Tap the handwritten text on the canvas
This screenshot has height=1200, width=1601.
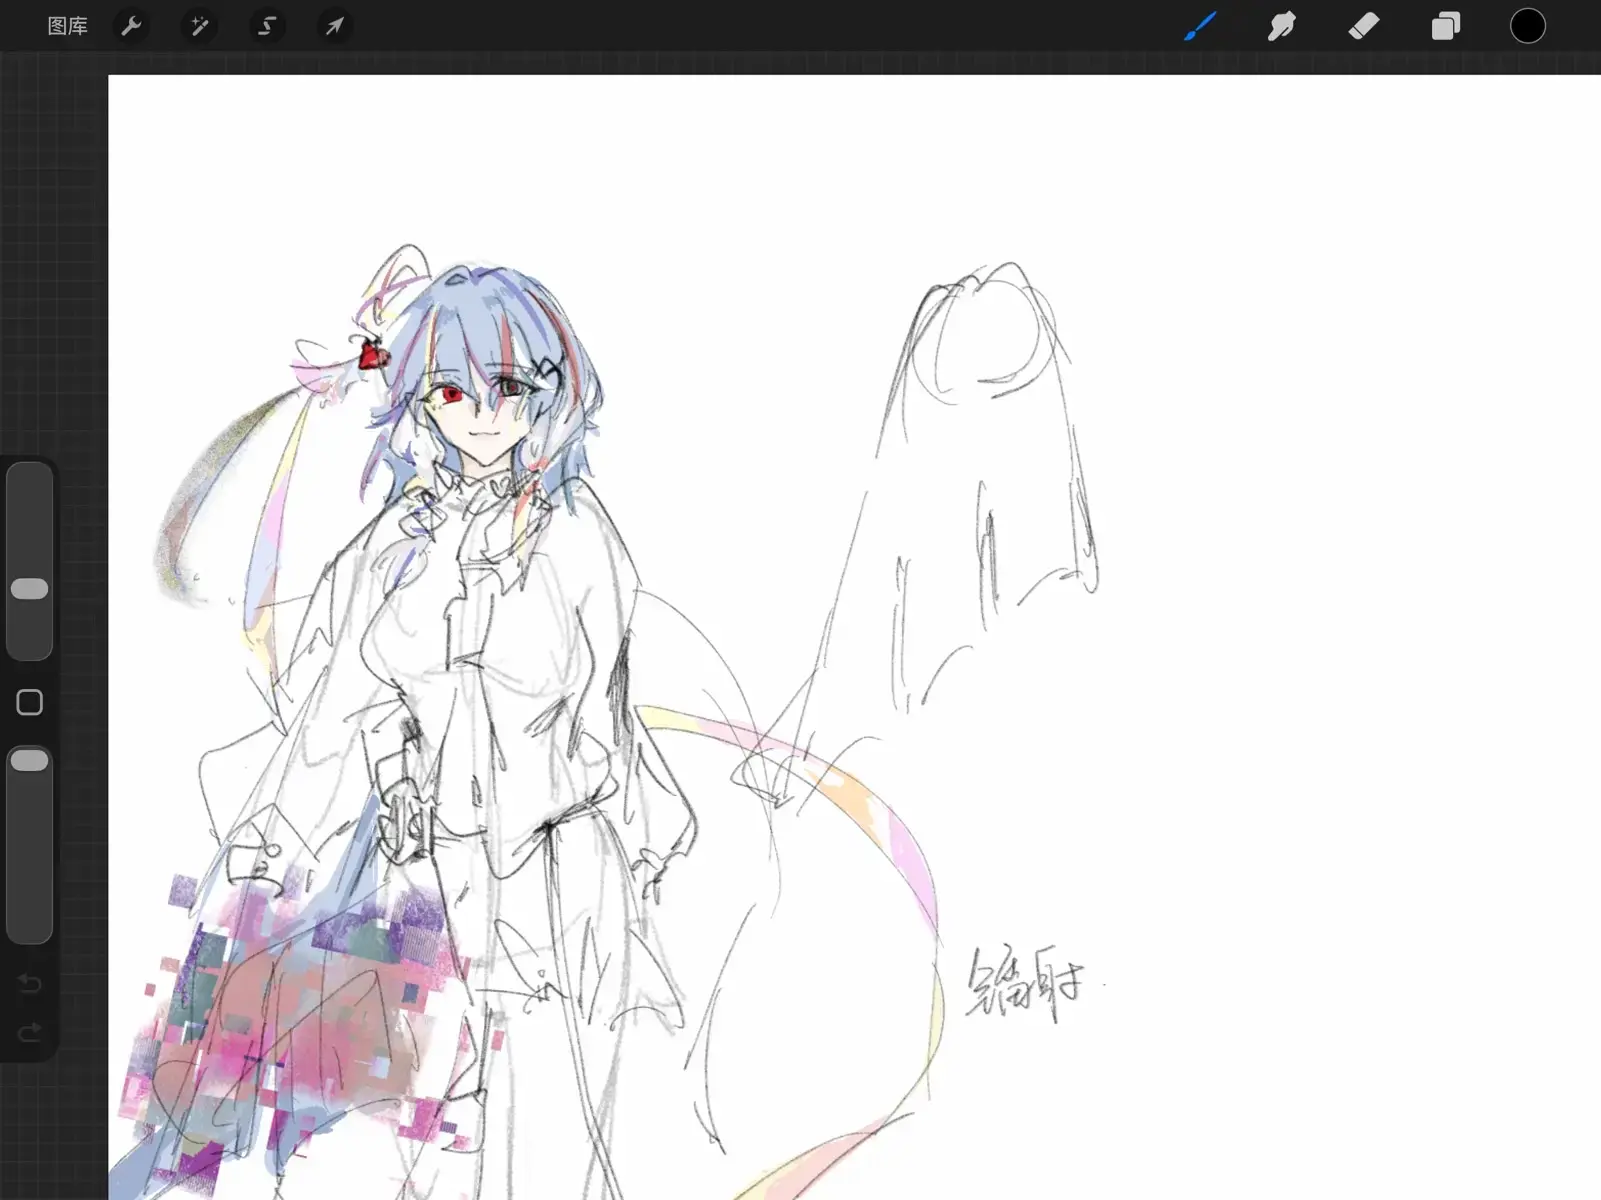(x=1024, y=983)
